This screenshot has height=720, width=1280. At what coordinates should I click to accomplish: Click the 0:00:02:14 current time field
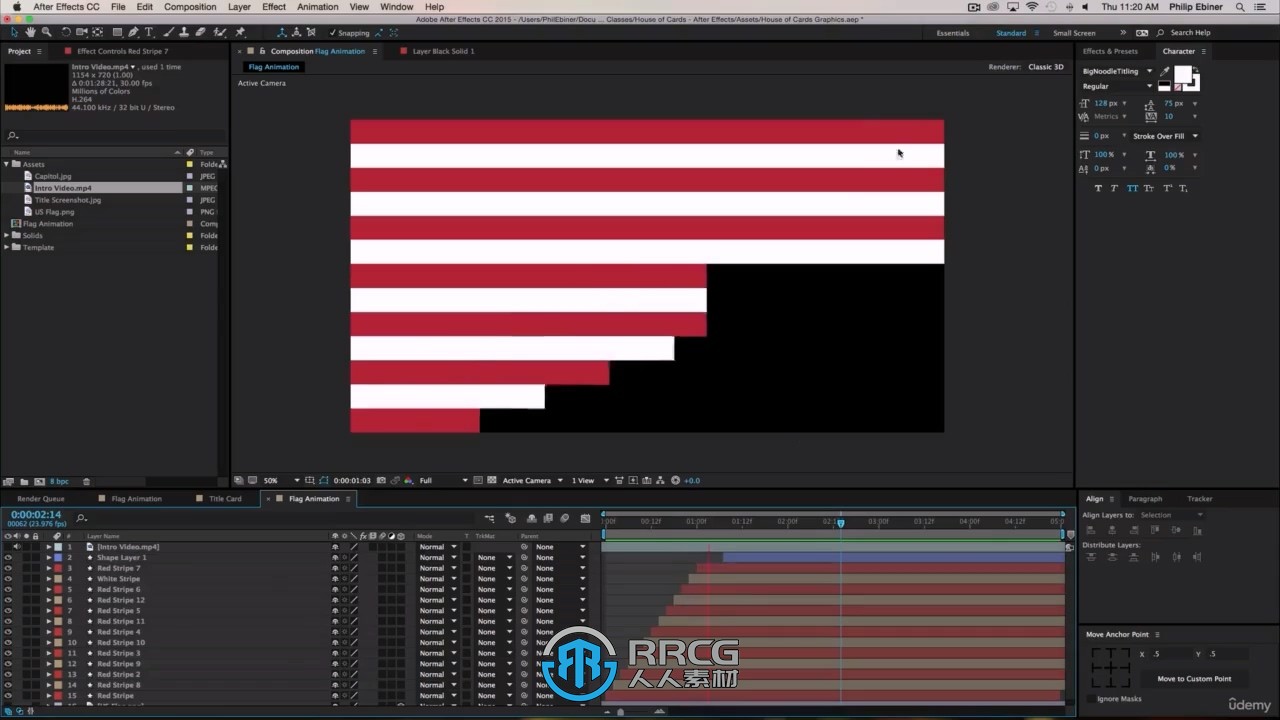point(36,515)
